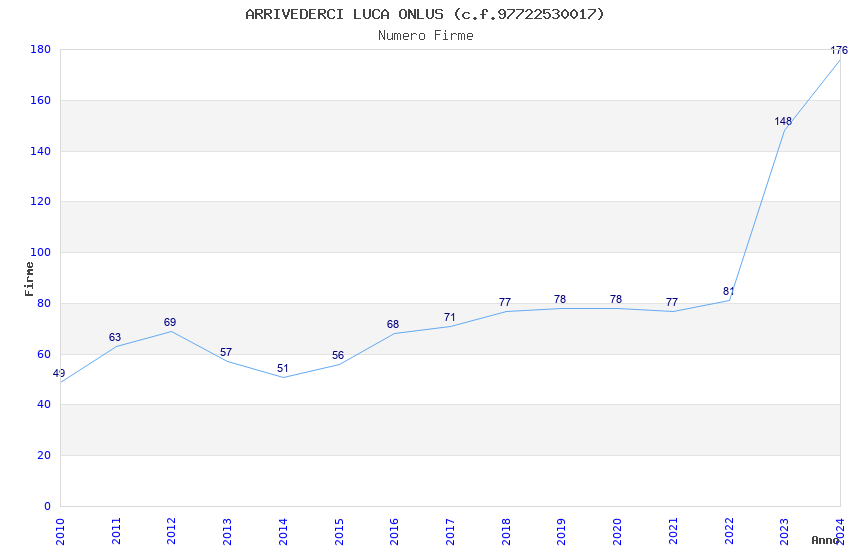Click the data label 68
The image size is (850, 550).
click(x=393, y=325)
